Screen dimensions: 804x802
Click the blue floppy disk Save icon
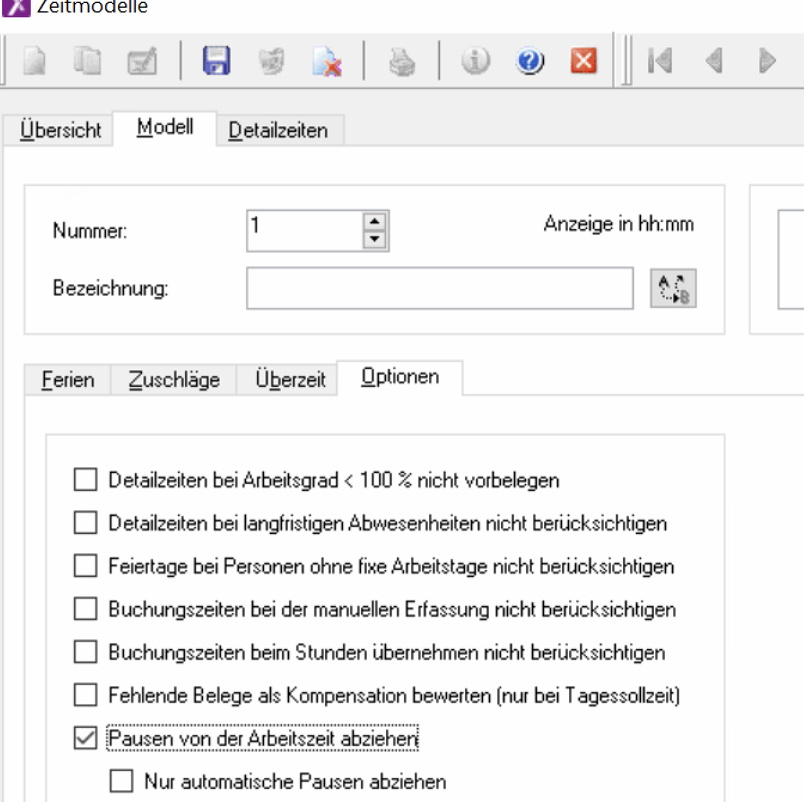pos(216,62)
